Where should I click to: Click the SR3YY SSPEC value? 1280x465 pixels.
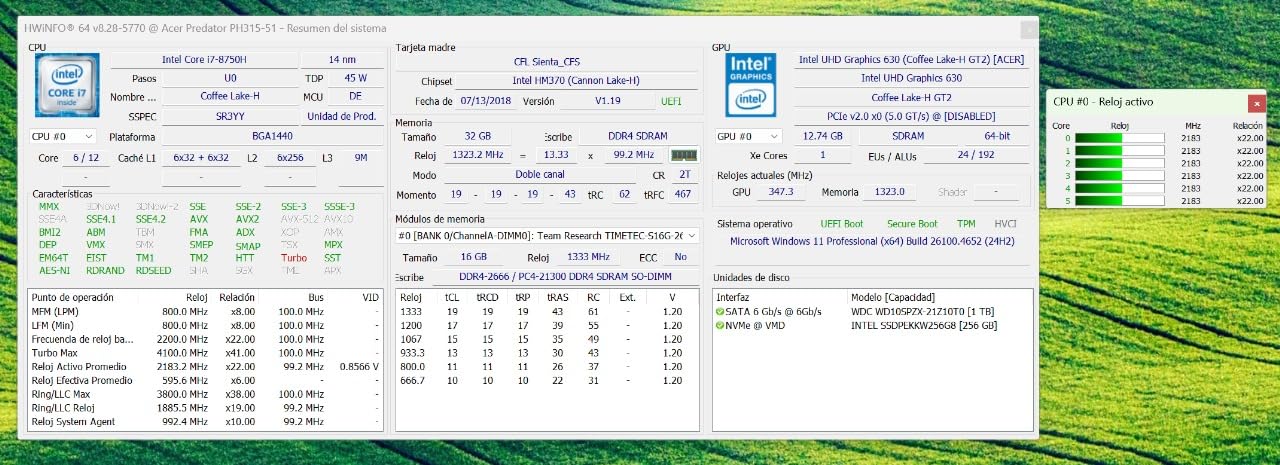[230, 116]
